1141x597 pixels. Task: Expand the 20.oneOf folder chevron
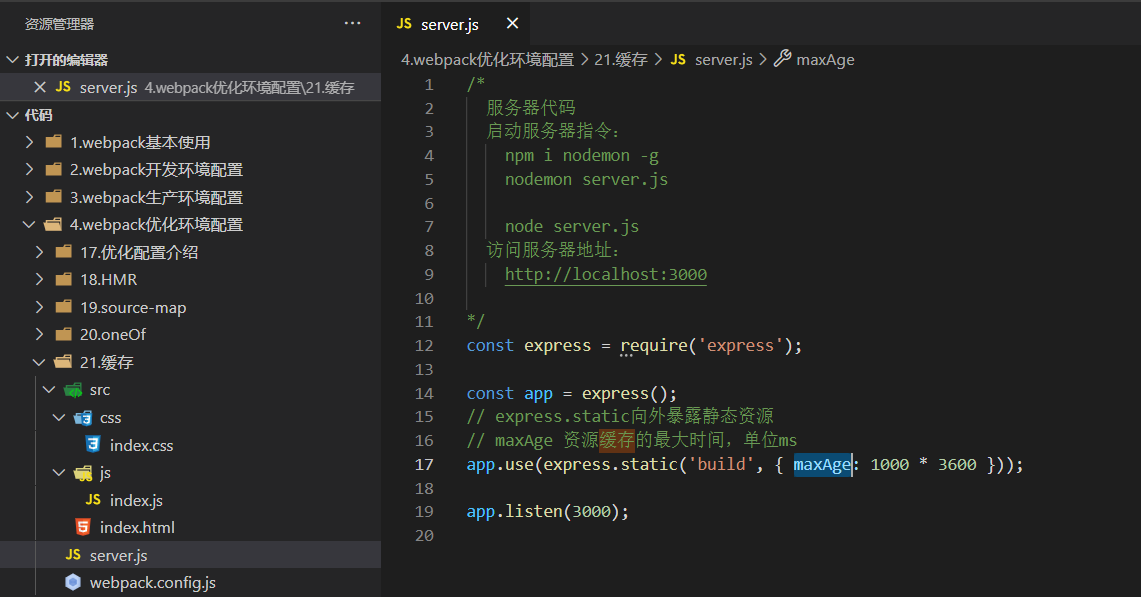tap(39, 334)
